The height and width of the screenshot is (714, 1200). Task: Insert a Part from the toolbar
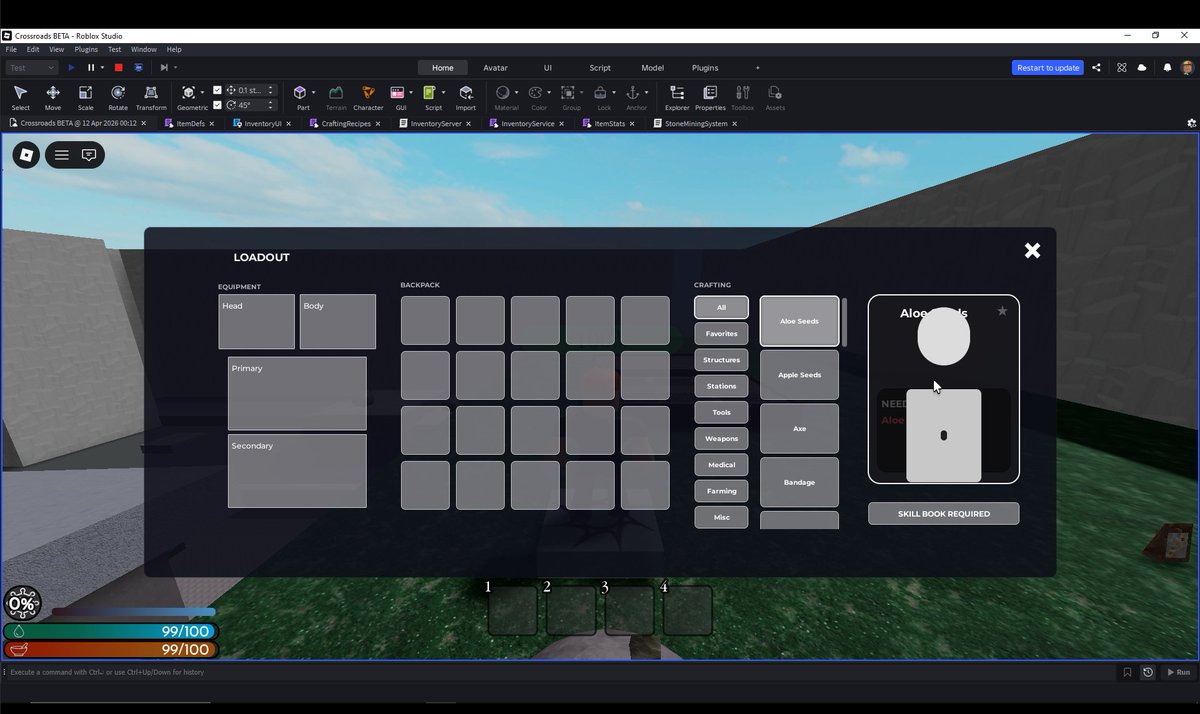click(302, 97)
